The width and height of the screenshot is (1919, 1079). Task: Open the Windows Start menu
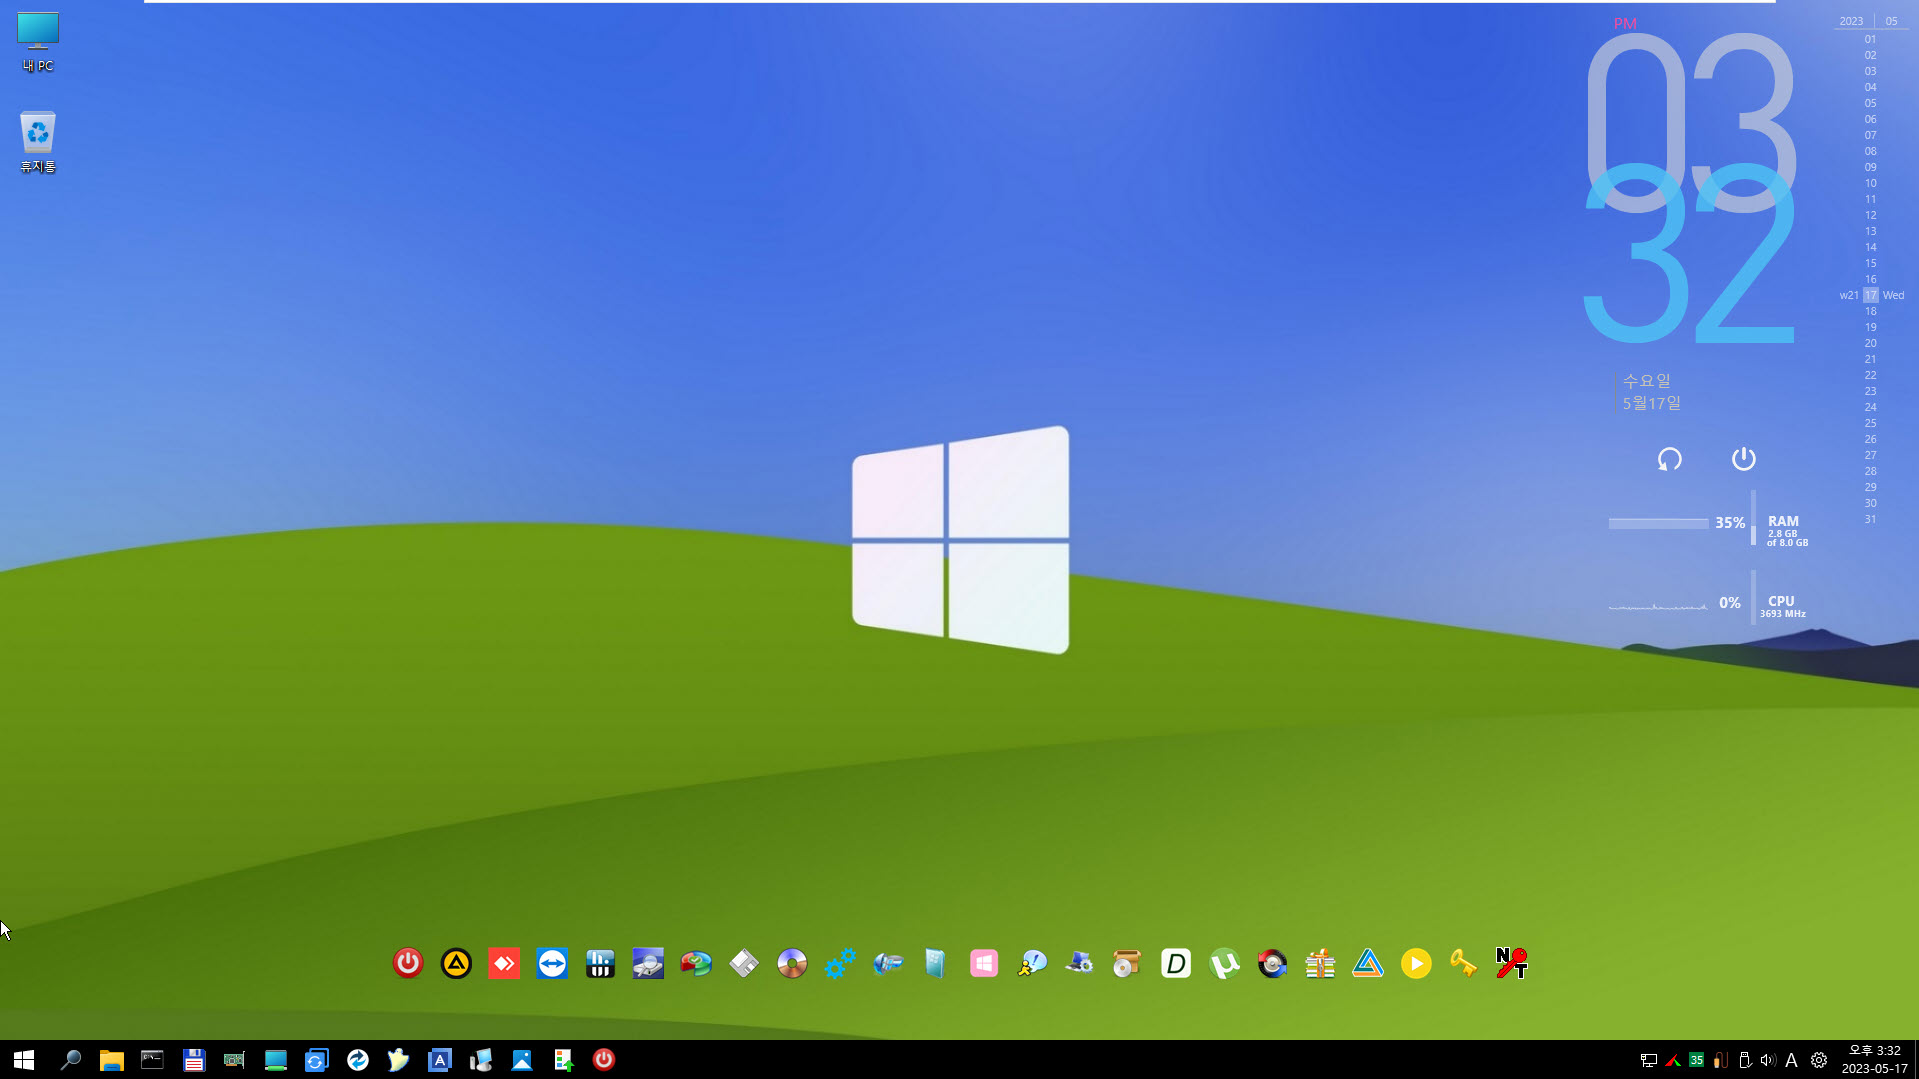pyautogui.click(x=24, y=1060)
